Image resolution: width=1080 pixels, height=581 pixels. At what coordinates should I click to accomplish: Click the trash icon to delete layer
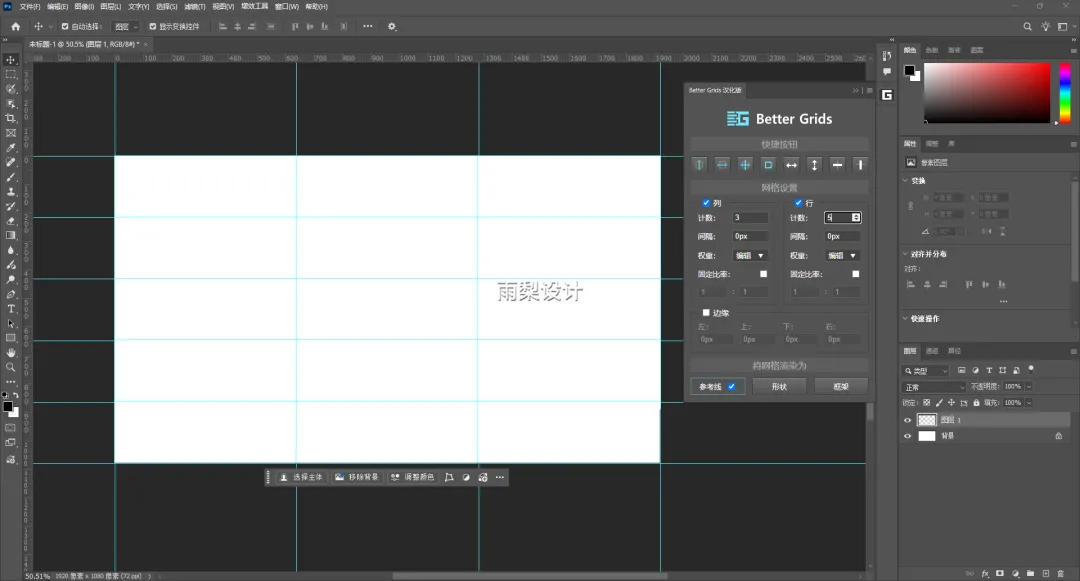(x=1060, y=573)
